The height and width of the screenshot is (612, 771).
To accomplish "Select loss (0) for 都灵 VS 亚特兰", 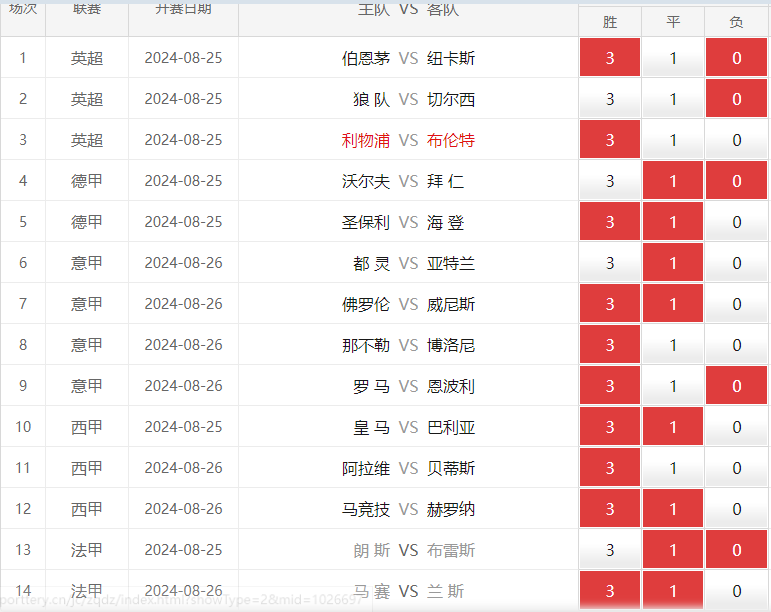I will (x=736, y=262).
